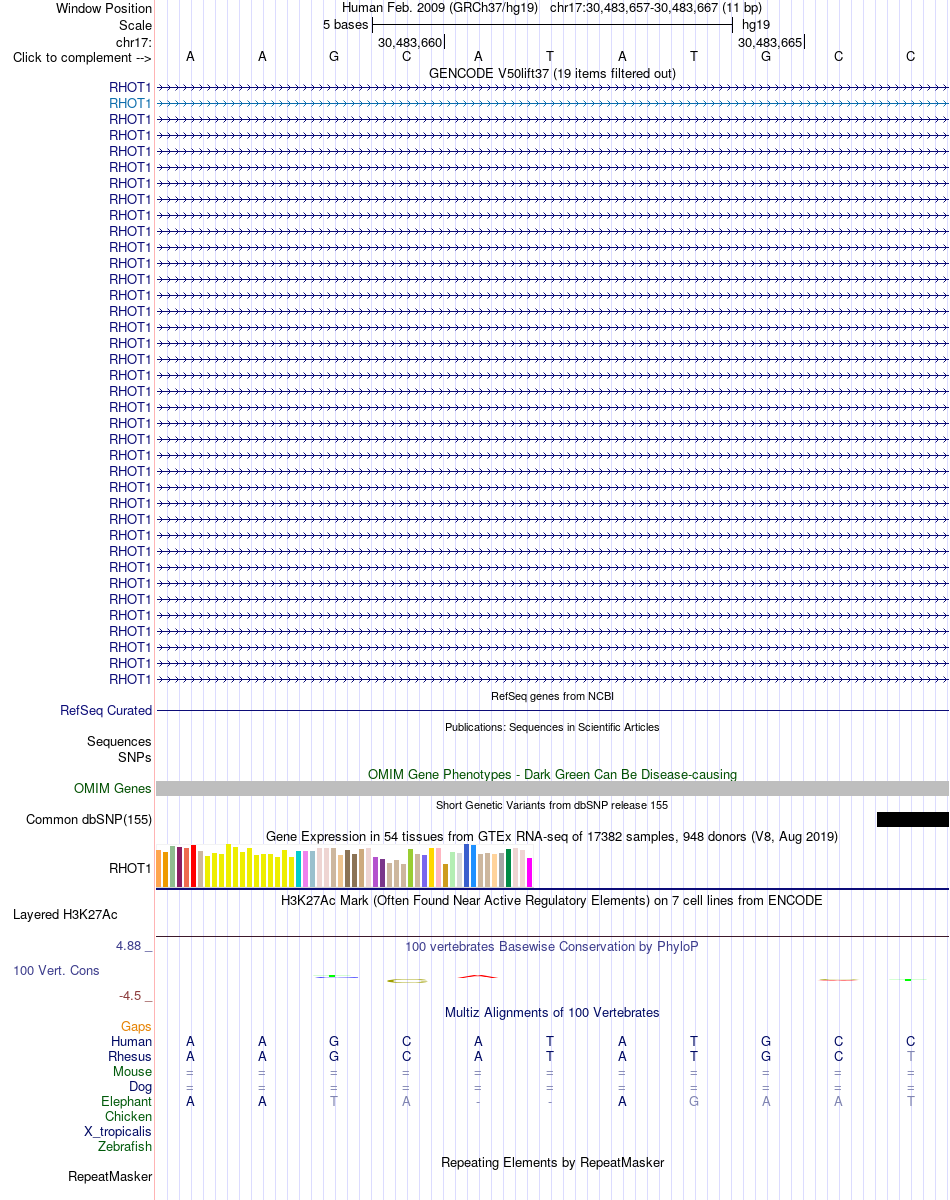Click the Scale ruler label
This screenshot has height=1200, width=950.
pos(134,25)
